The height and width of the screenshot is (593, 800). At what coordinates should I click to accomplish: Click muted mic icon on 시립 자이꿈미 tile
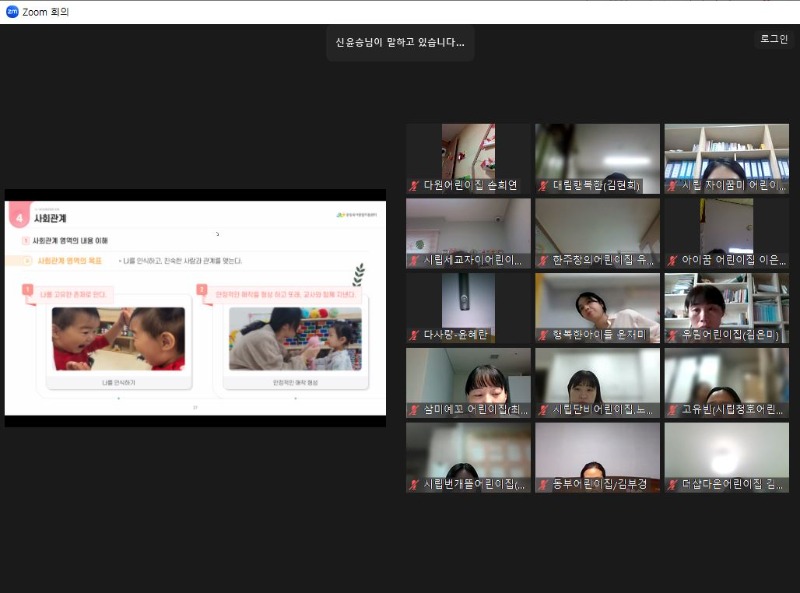[672, 186]
